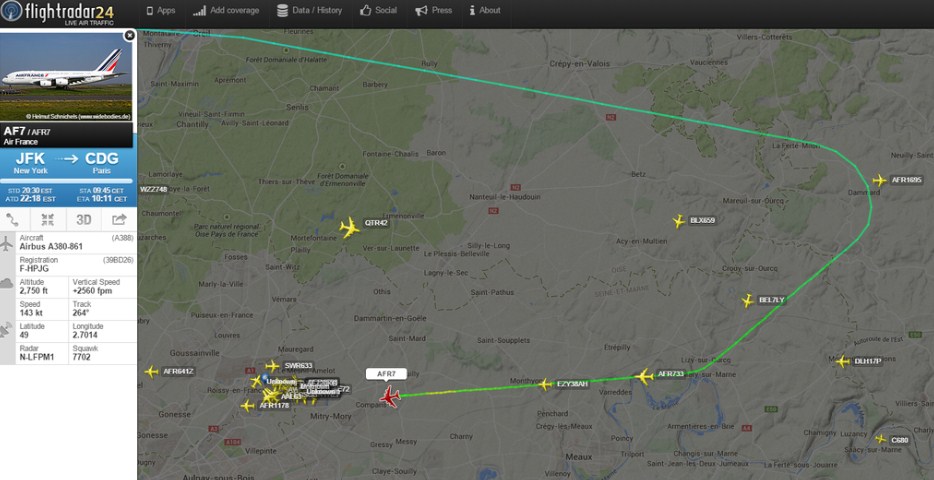Expand the Data / History menu
The width and height of the screenshot is (934, 480).
309,10
